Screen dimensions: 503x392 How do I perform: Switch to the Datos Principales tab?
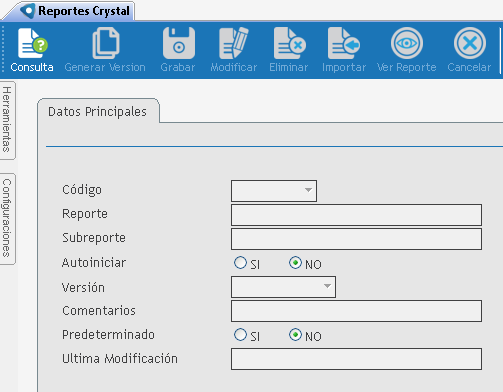pos(97,112)
